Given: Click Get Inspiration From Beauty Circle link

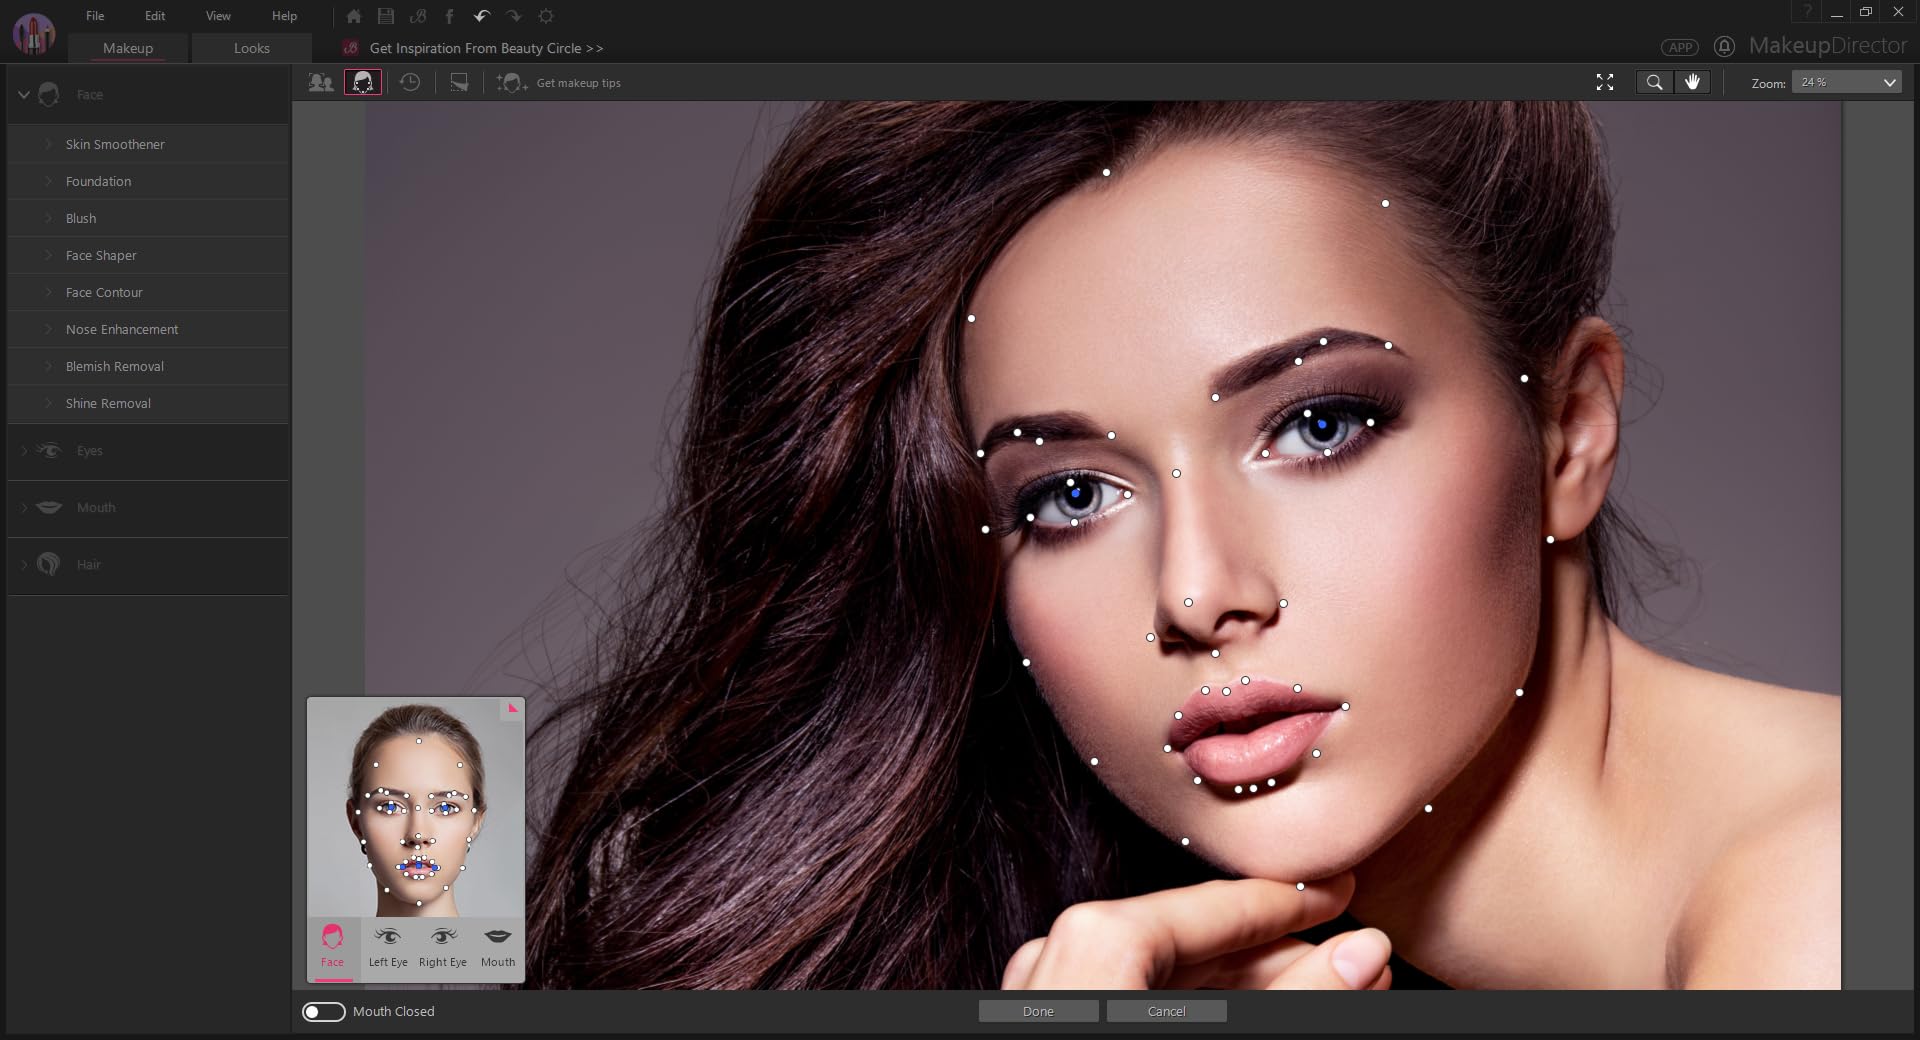Looking at the screenshot, I should (x=486, y=48).
